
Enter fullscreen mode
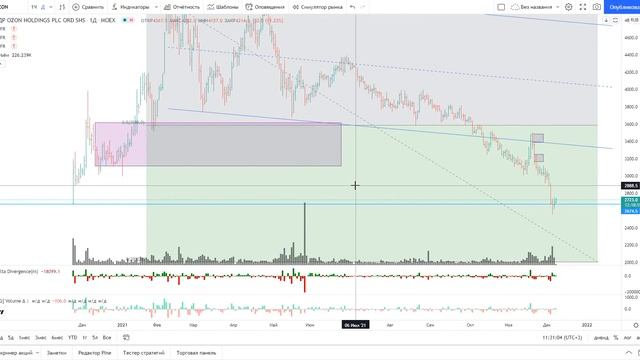pos(583,7)
